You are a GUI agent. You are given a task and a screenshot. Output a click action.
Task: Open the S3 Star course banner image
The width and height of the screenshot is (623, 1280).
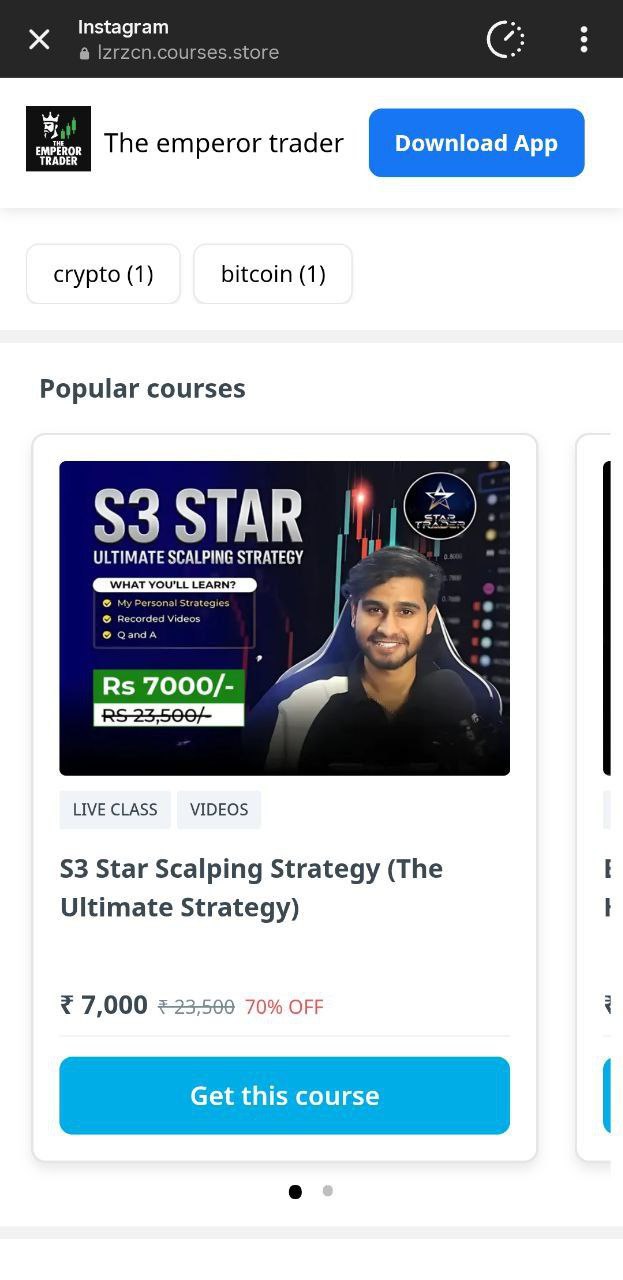click(285, 618)
